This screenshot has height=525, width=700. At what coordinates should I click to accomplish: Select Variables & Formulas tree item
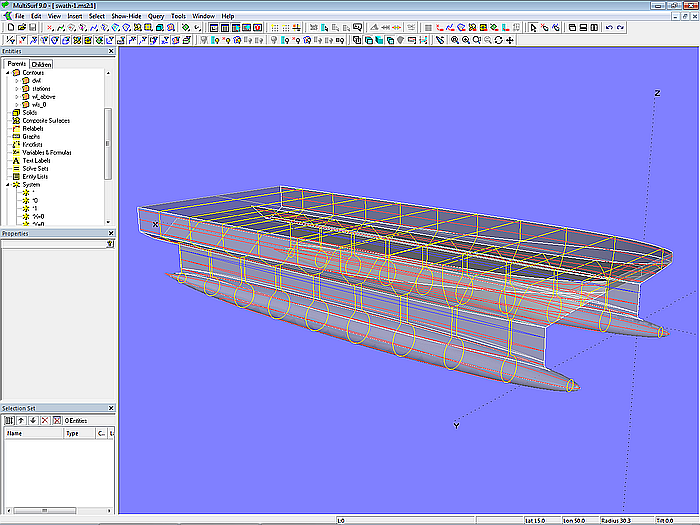(48, 152)
